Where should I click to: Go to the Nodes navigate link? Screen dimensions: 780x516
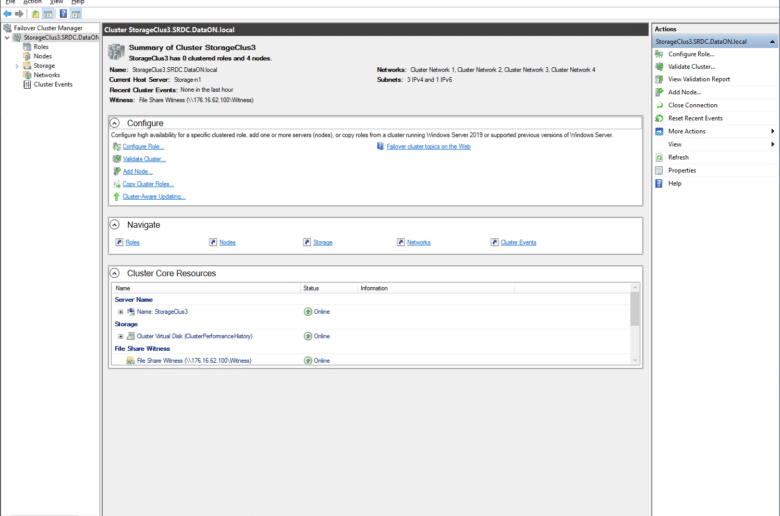coord(227,243)
